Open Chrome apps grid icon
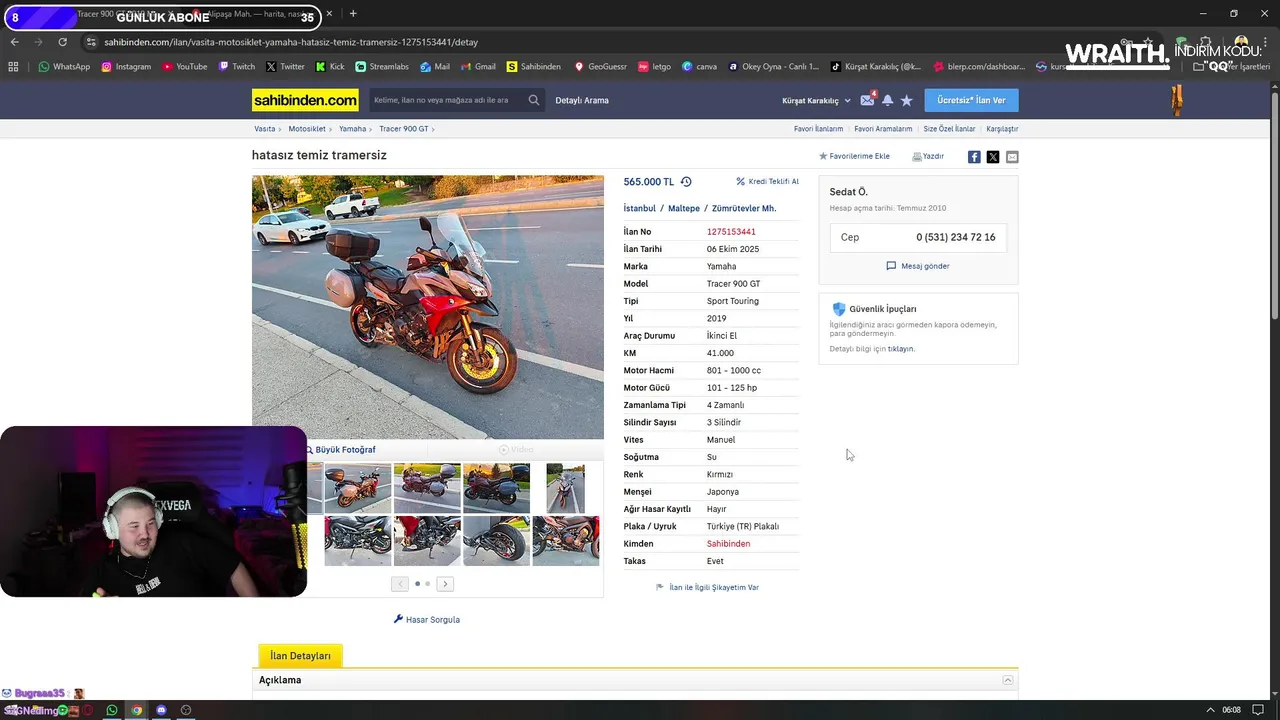The height and width of the screenshot is (720, 1280). click(13, 67)
